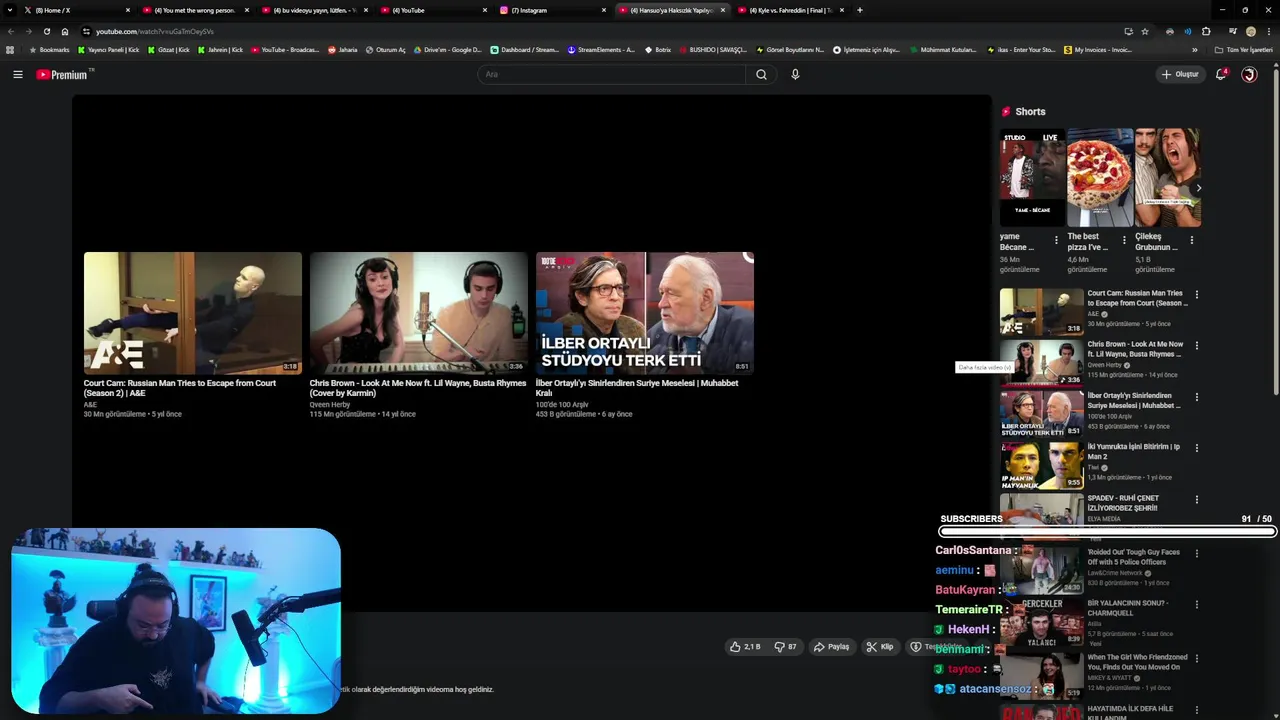Open options for 'The best pizza' short
The width and height of the screenshot is (1280, 720).
[1124, 240]
